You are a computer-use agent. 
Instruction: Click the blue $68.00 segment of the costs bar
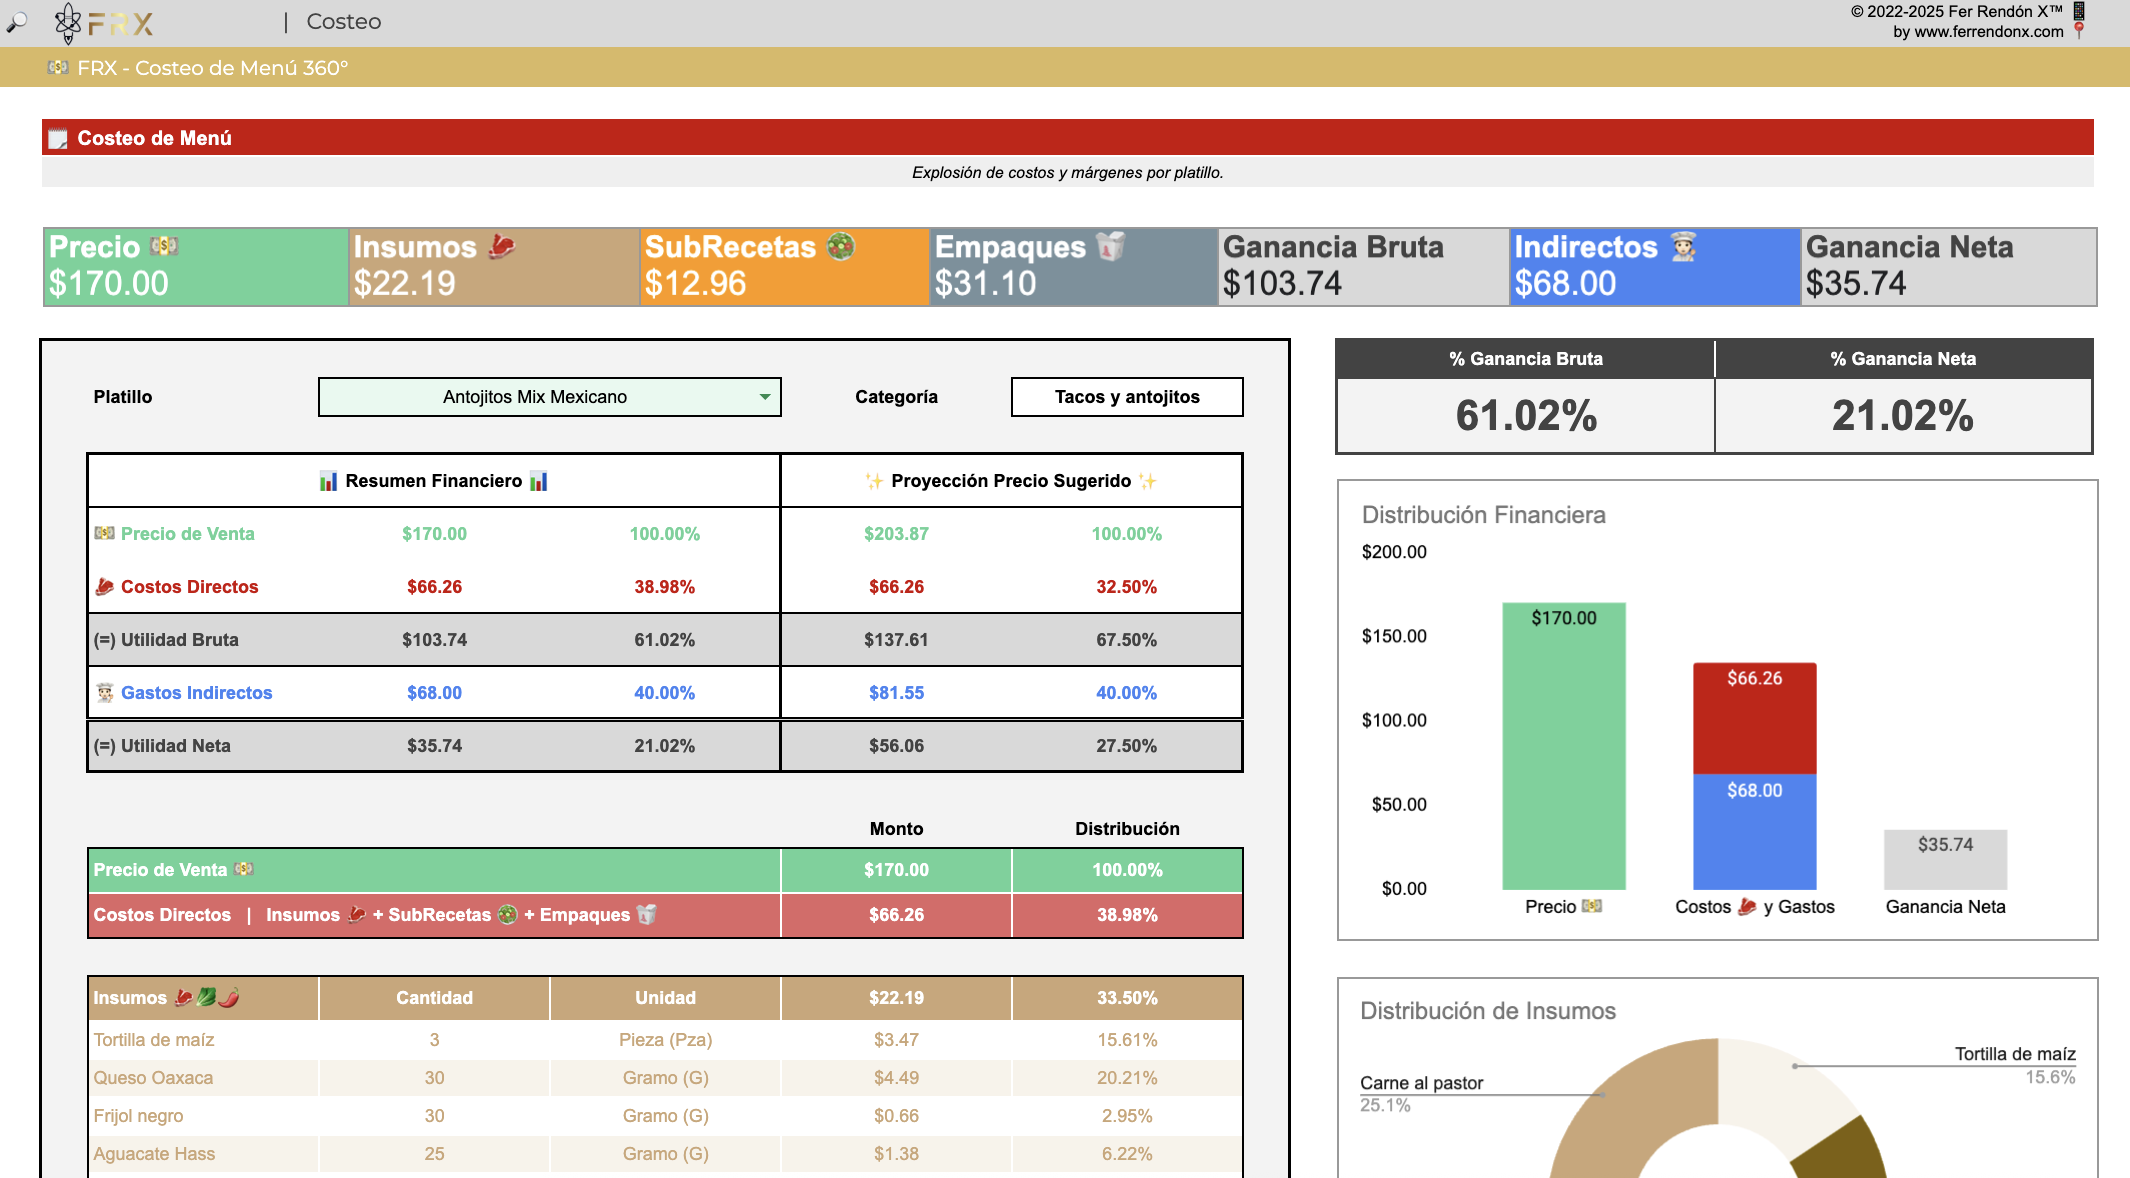click(x=1755, y=832)
